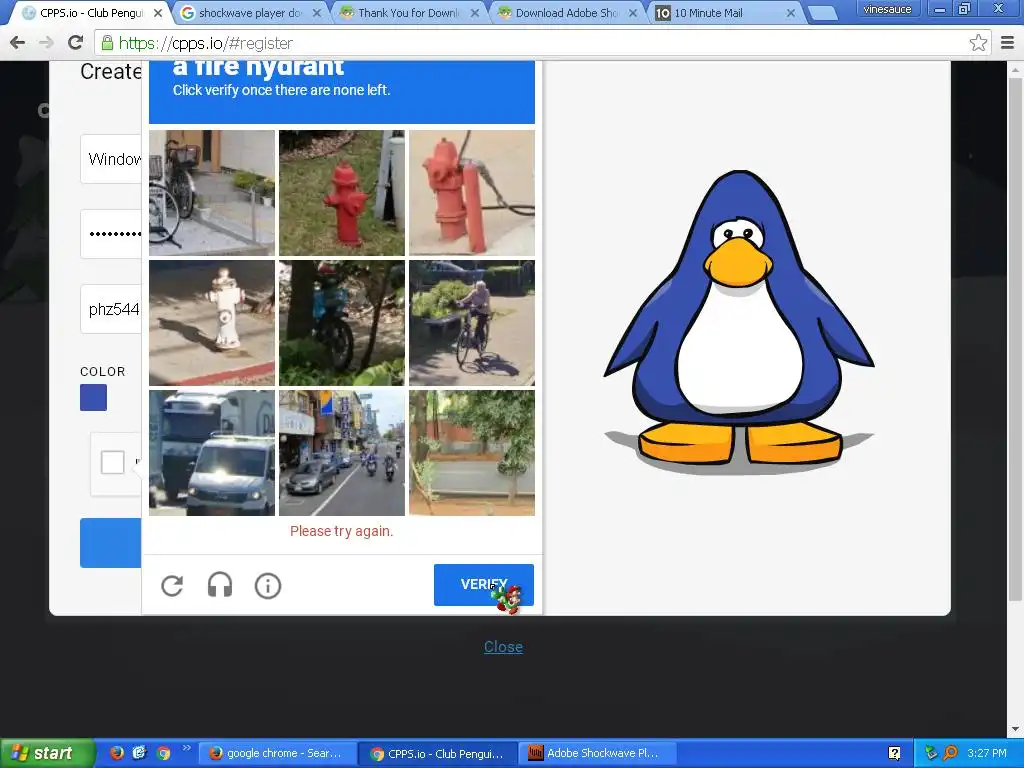The width and height of the screenshot is (1024, 768).
Task: Launch Firefox from quick launch
Action: pyautogui.click(x=117, y=753)
